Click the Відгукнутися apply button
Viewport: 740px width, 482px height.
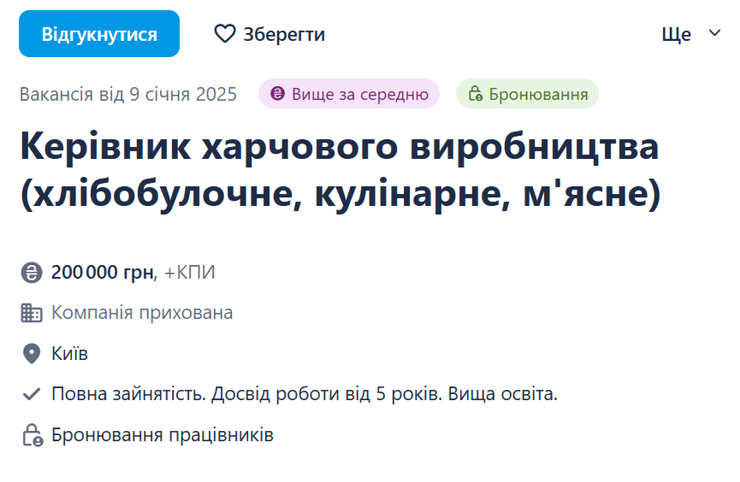click(99, 34)
